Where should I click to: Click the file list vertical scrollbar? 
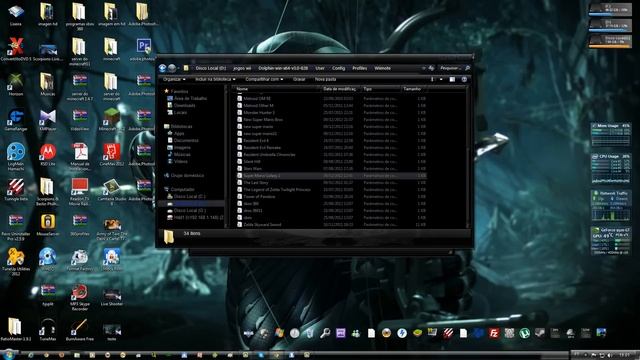click(468, 157)
